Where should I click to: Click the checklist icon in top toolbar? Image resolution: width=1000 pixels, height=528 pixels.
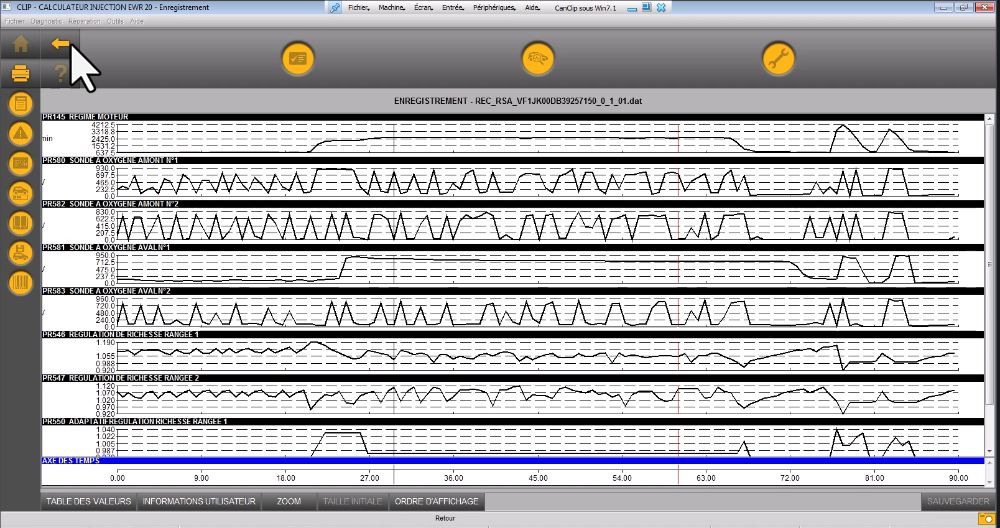(x=298, y=59)
